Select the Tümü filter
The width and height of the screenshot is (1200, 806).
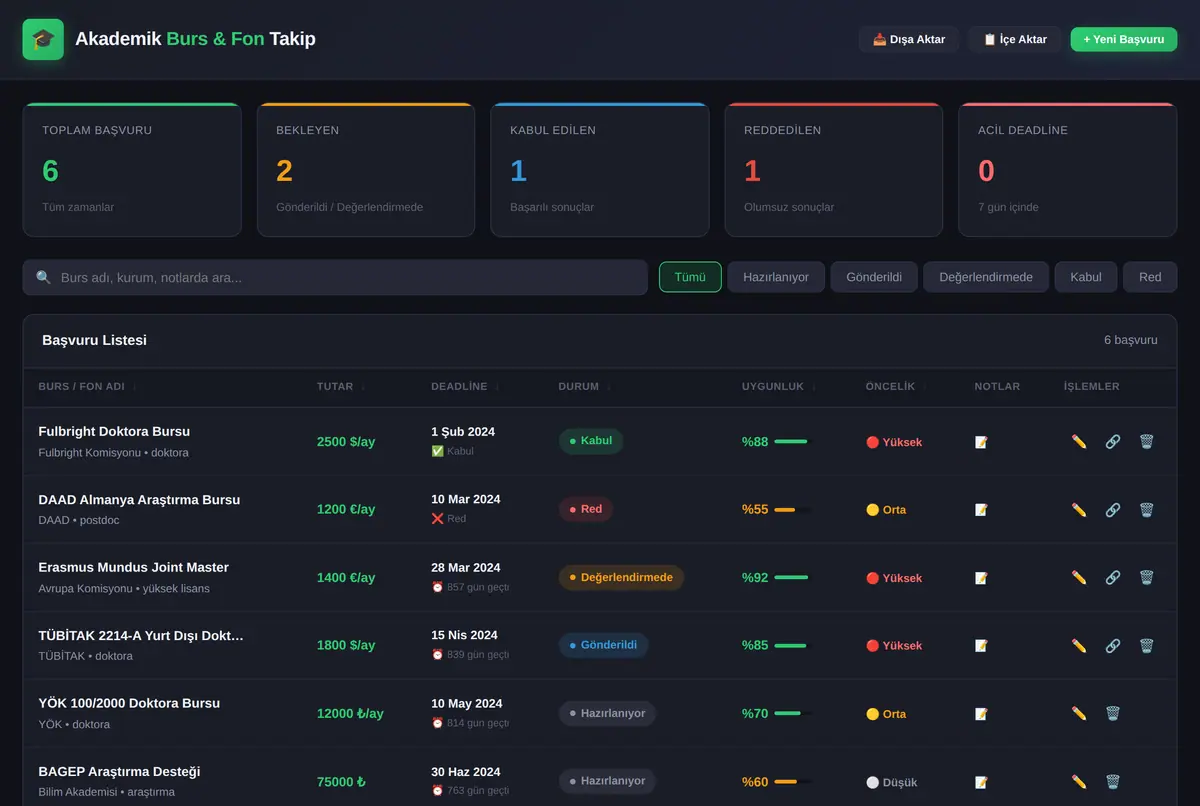click(690, 277)
